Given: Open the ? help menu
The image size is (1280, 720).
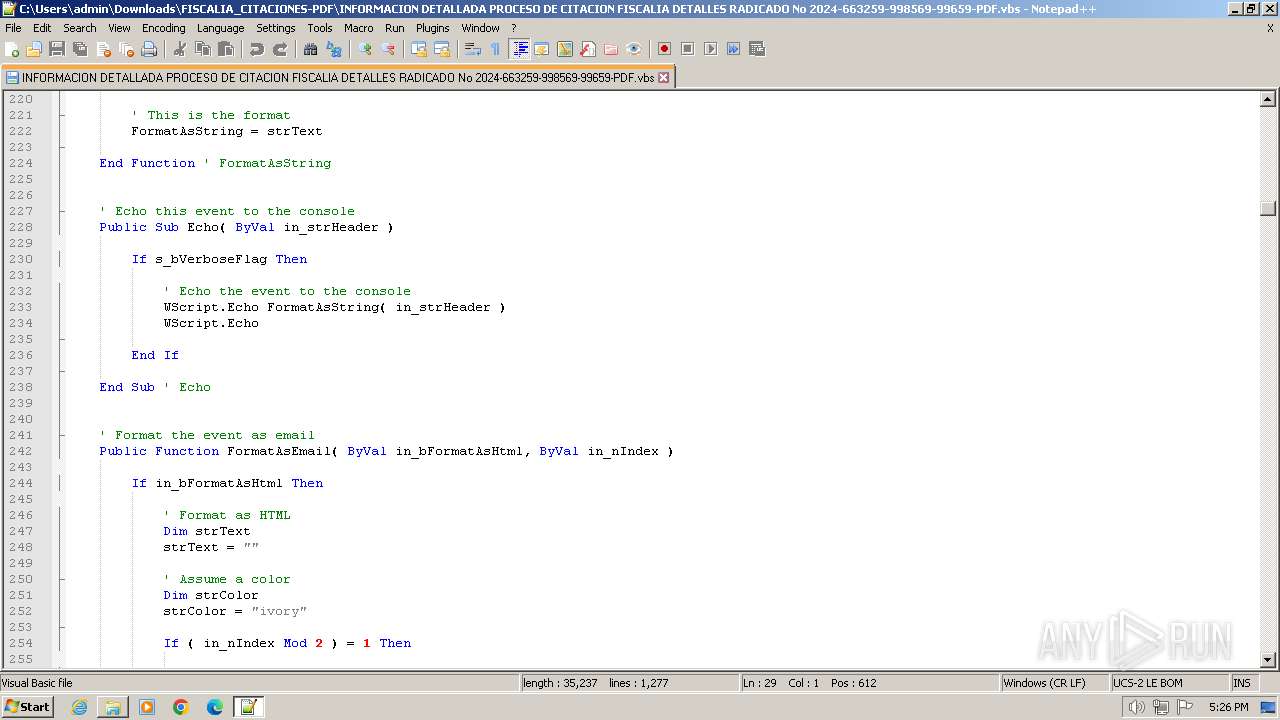Looking at the screenshot, I should (x=514, y=28).
